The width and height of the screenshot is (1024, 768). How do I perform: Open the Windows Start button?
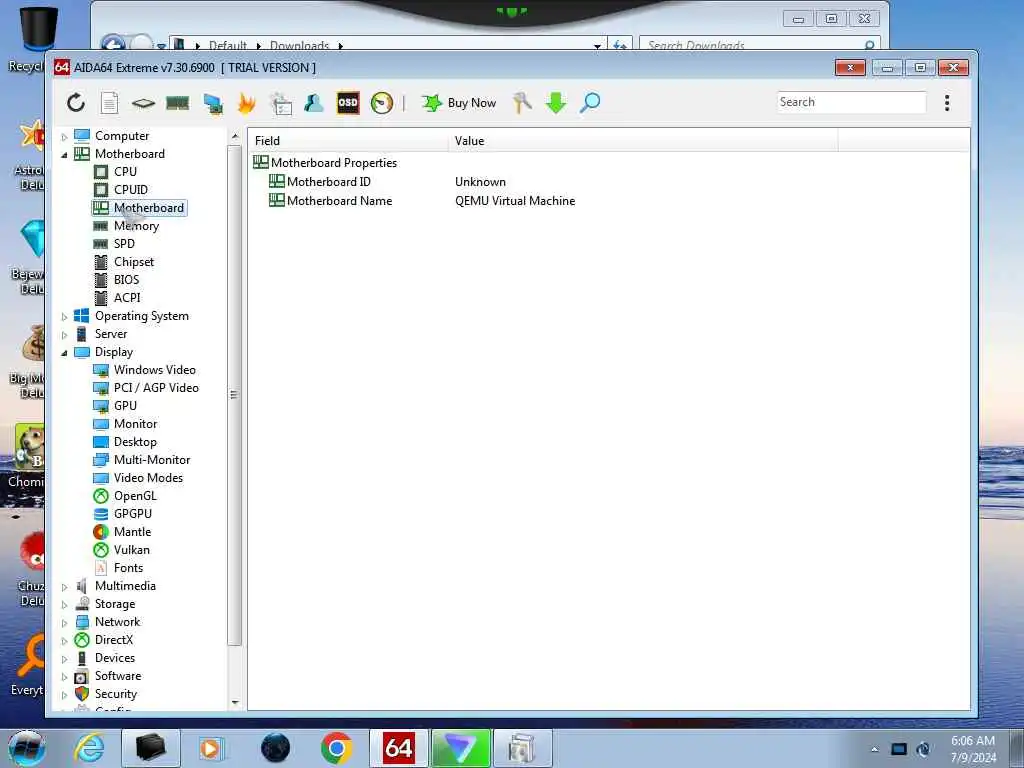[x=27, y=748]
